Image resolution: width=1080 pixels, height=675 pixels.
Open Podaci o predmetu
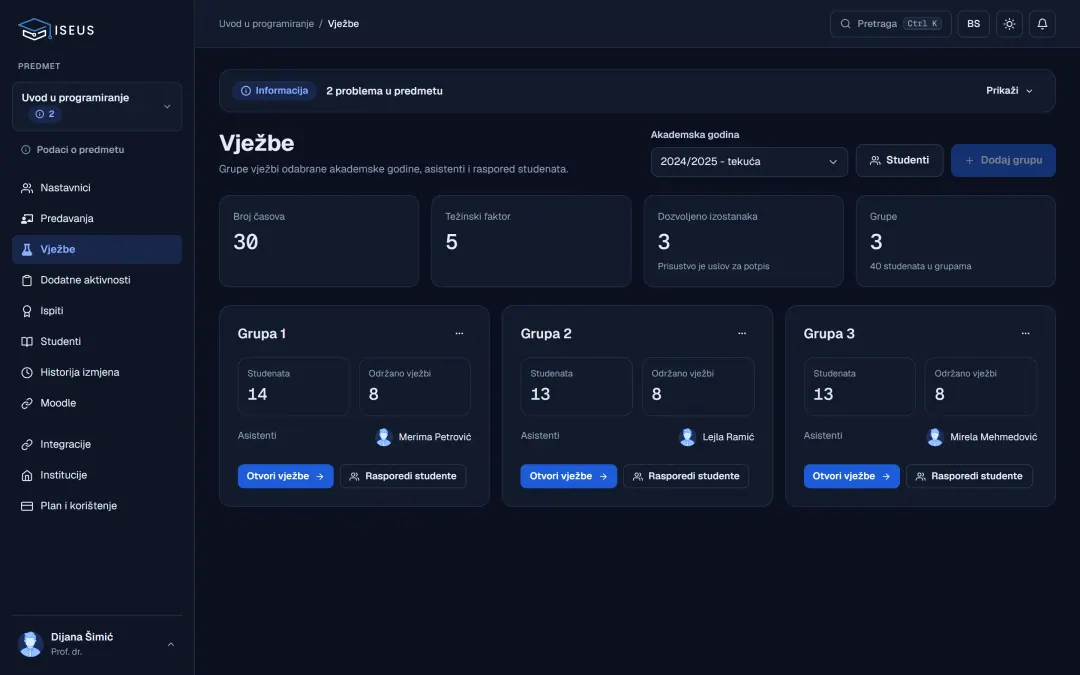97,149
